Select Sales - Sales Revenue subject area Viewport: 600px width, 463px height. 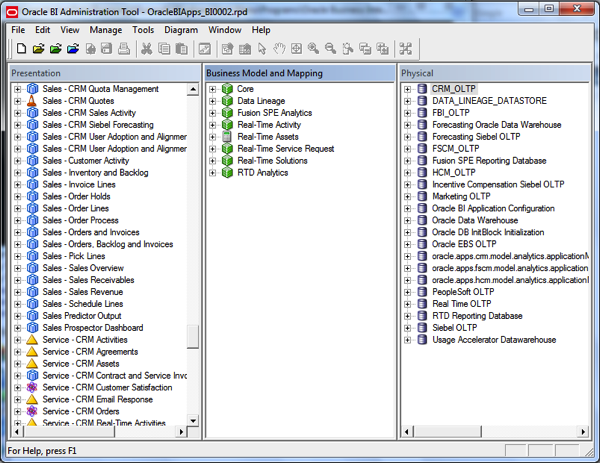83,292
